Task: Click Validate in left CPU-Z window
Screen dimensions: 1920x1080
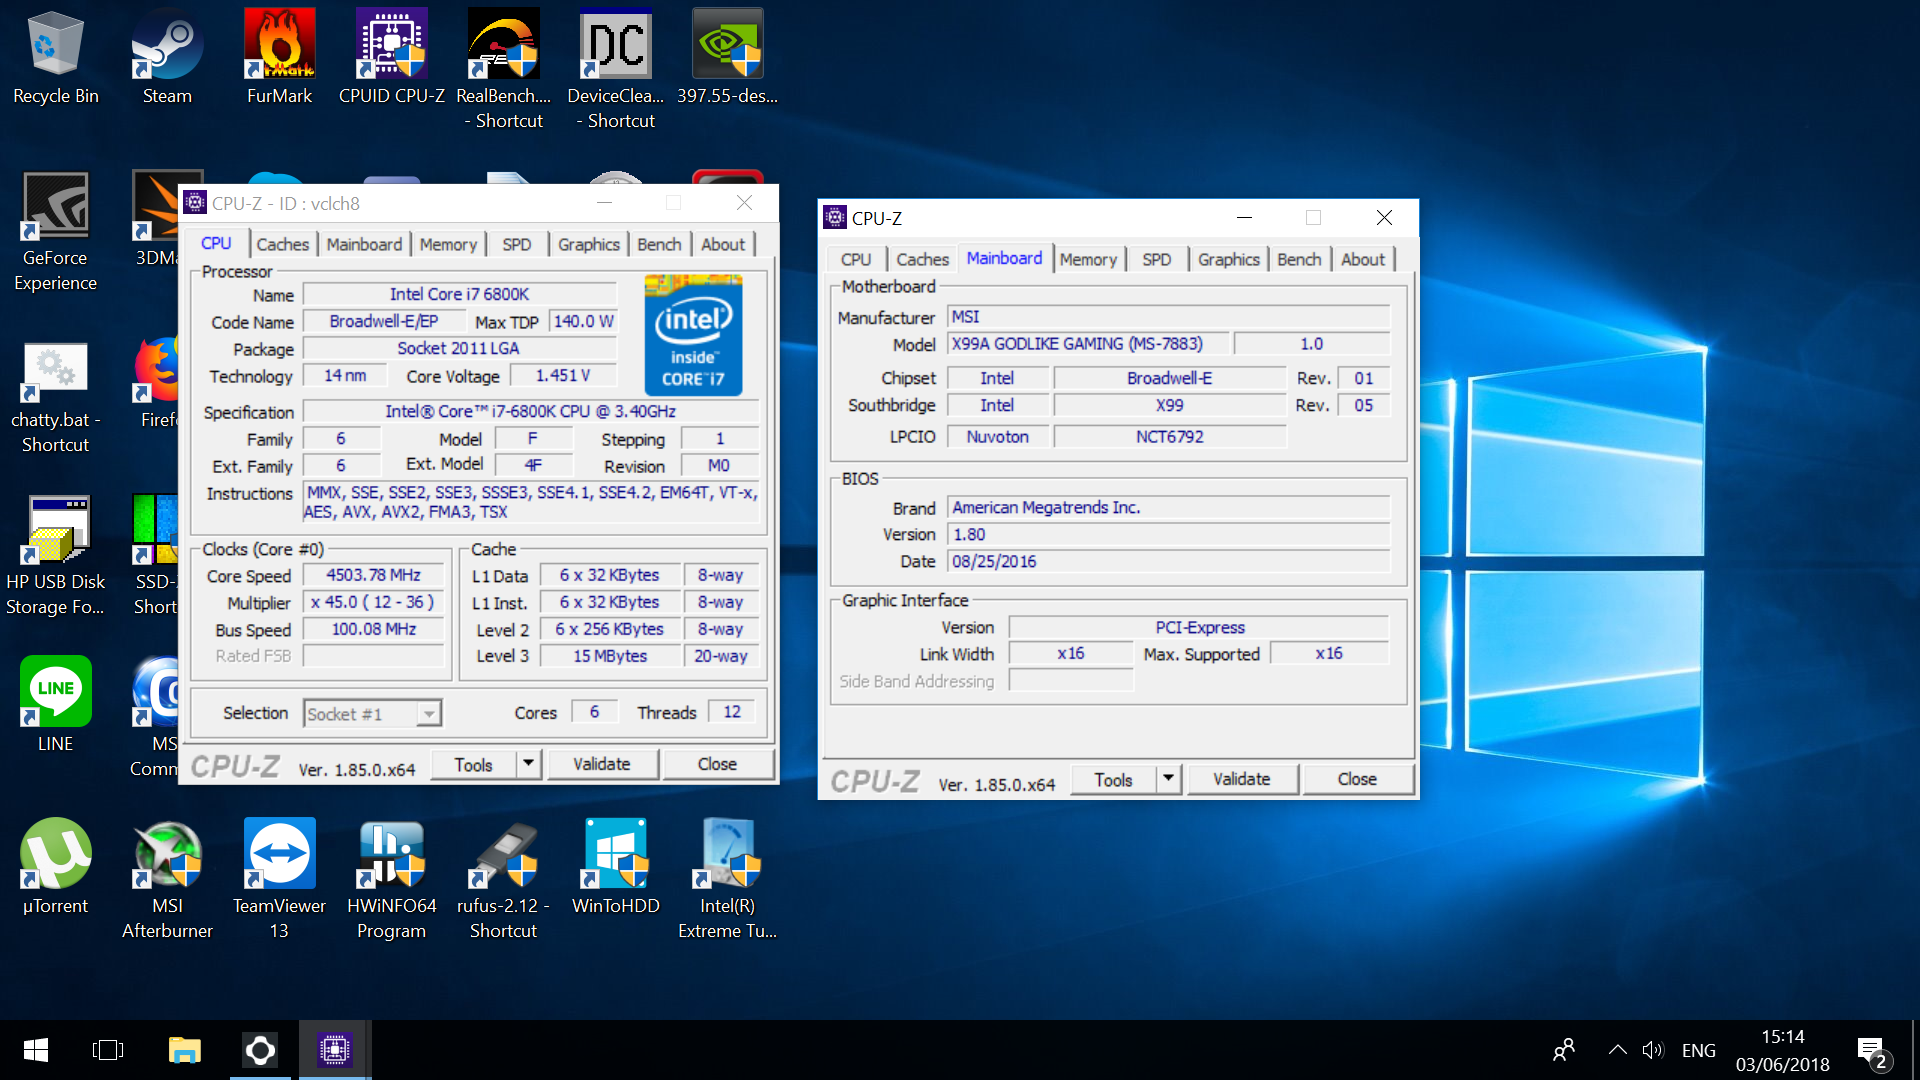Action: pos(602,764)
